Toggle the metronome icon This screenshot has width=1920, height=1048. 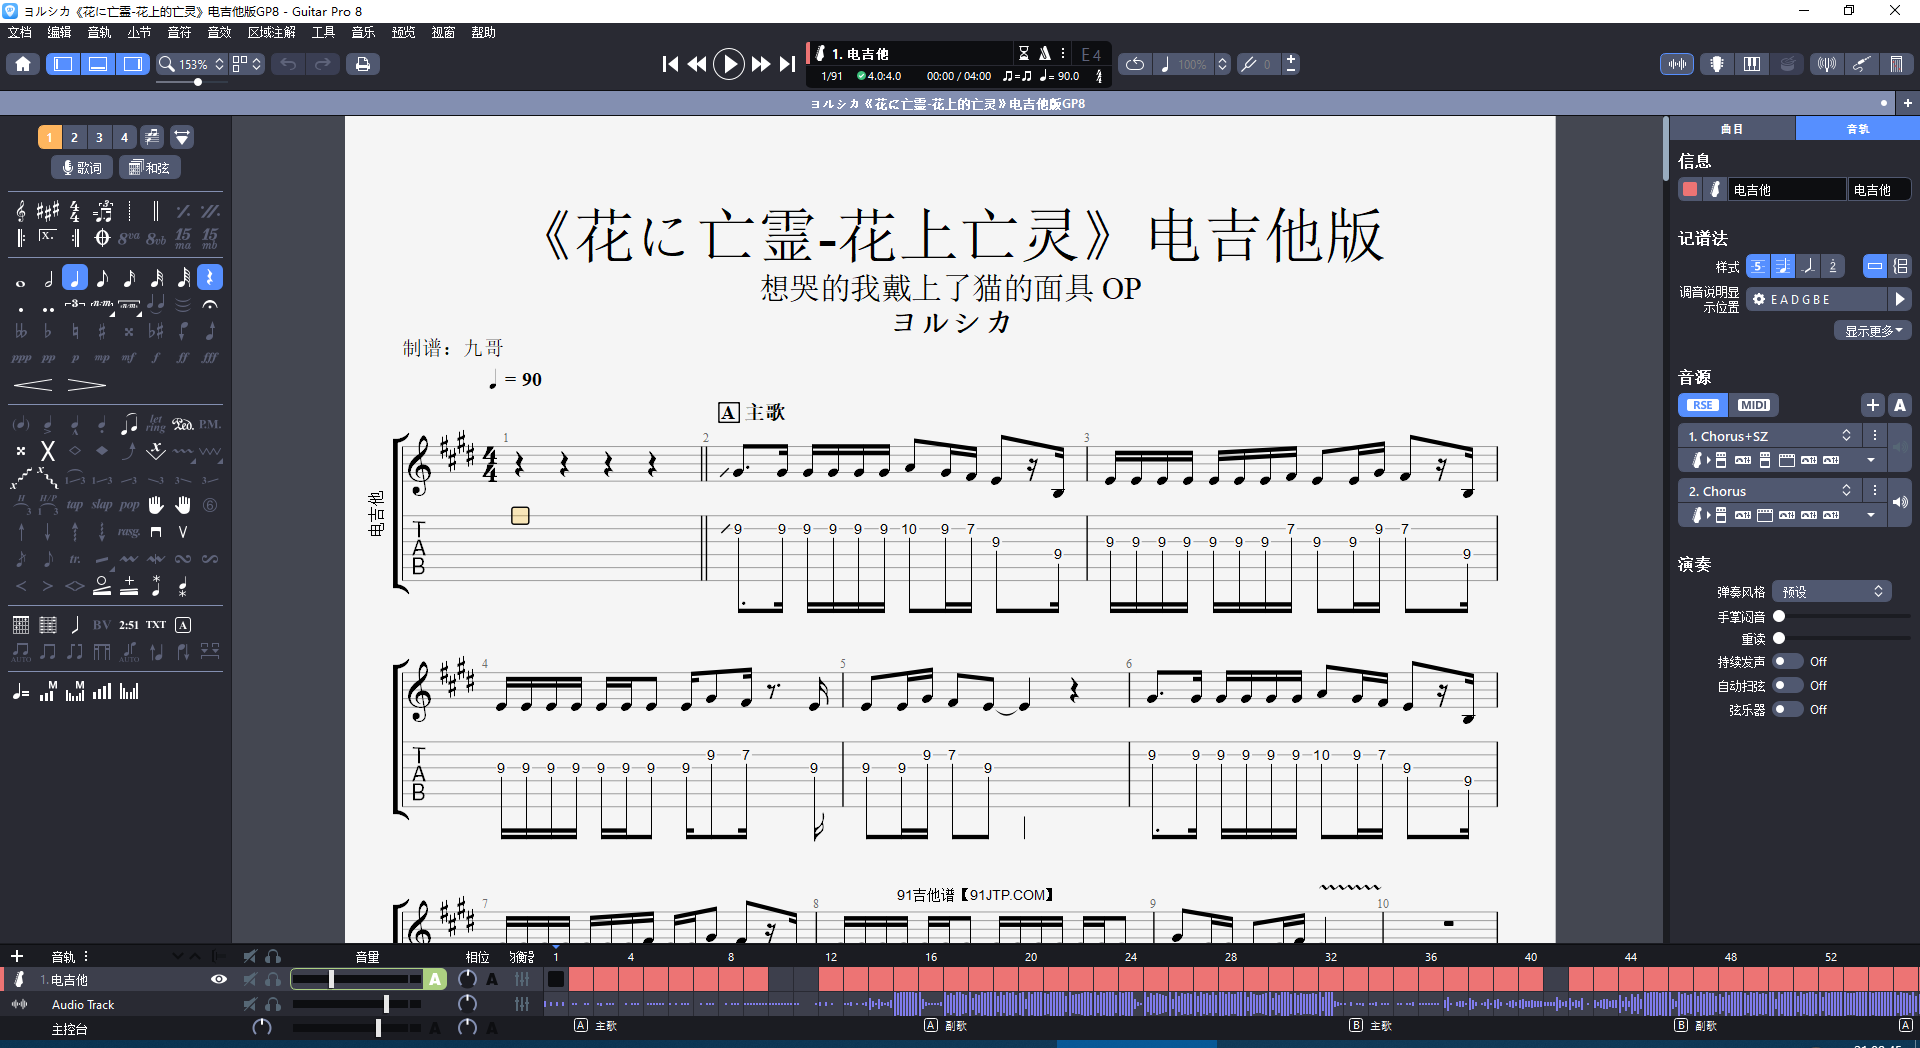[x=1044, y=53]
